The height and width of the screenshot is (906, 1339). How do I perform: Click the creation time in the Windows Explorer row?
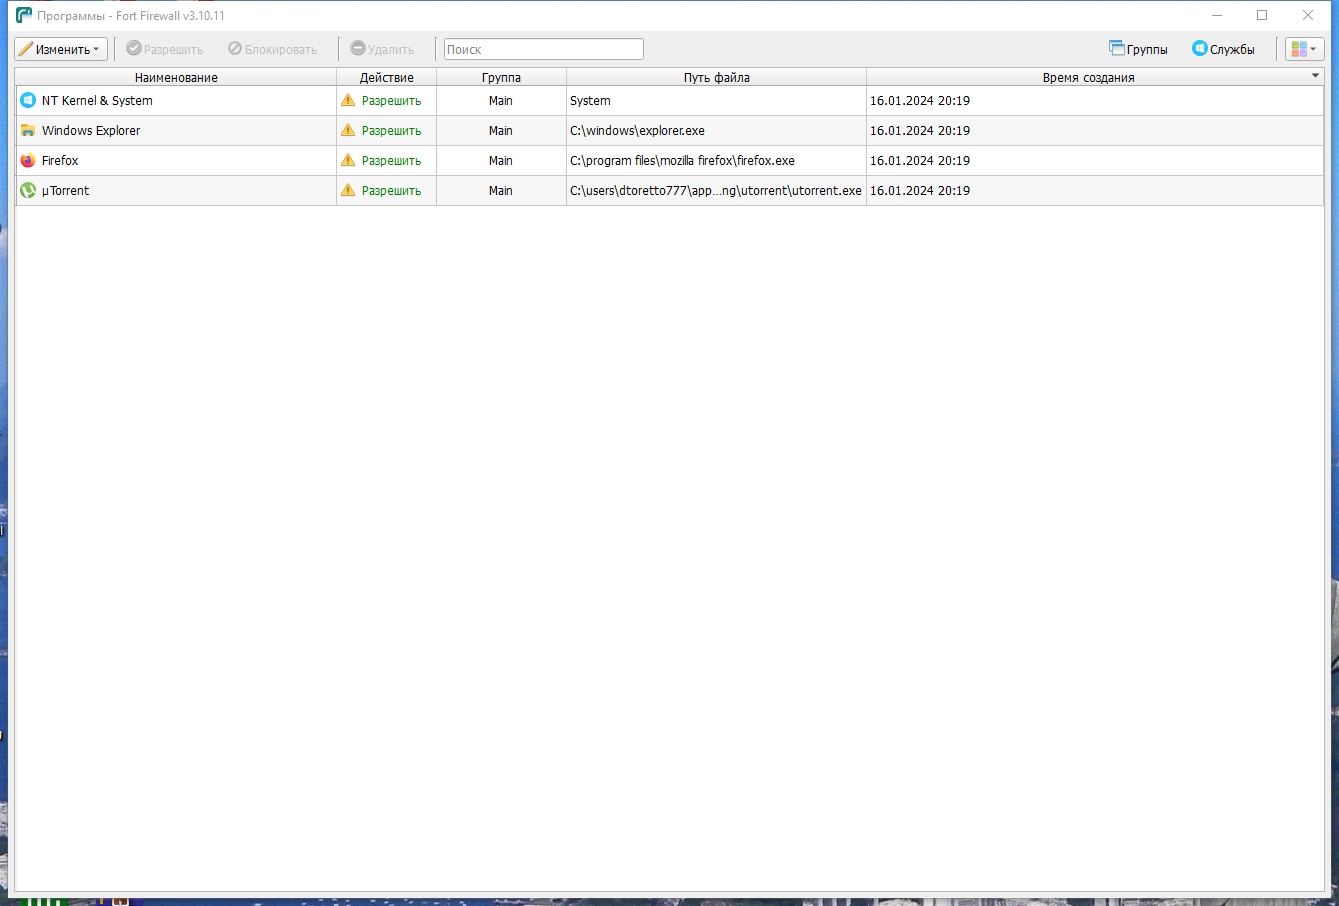coord(920,131)
